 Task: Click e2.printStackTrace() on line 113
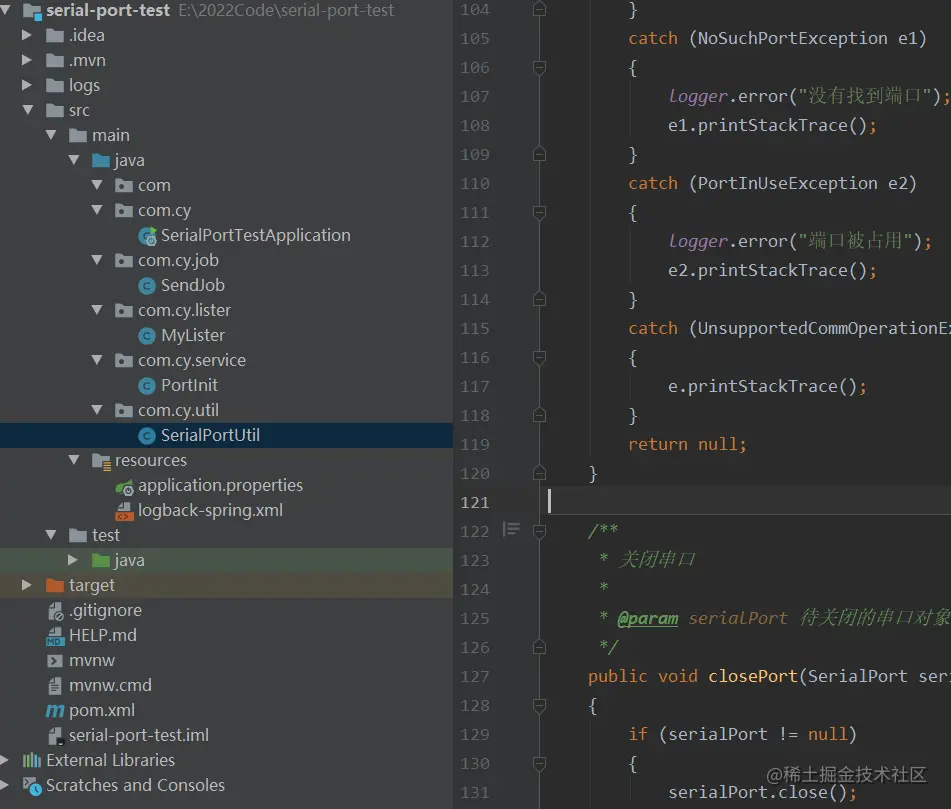[x=767, y=270]
